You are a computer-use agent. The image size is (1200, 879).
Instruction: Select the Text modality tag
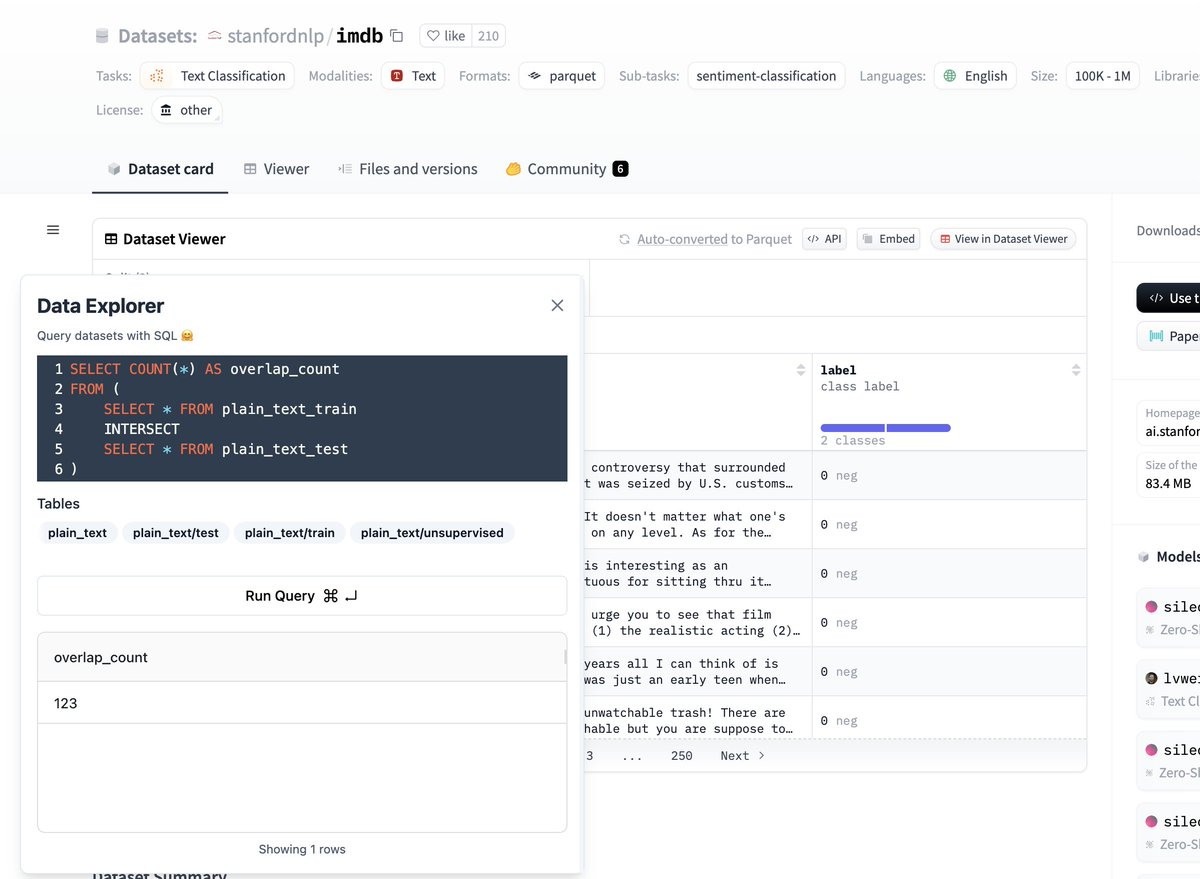413,76
